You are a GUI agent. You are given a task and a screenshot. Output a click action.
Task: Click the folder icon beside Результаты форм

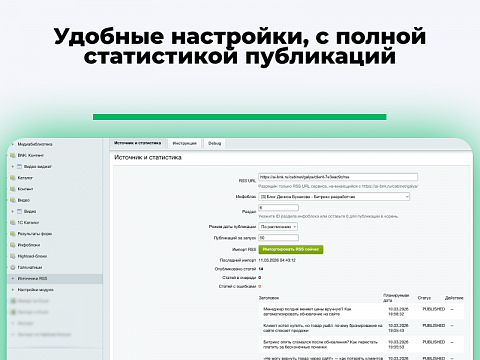(13, 234)
